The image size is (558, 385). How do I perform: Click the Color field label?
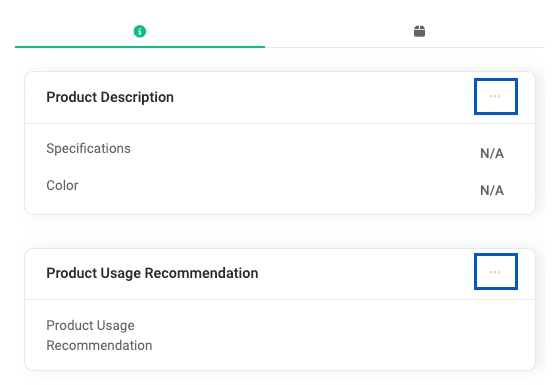[62, 185]
